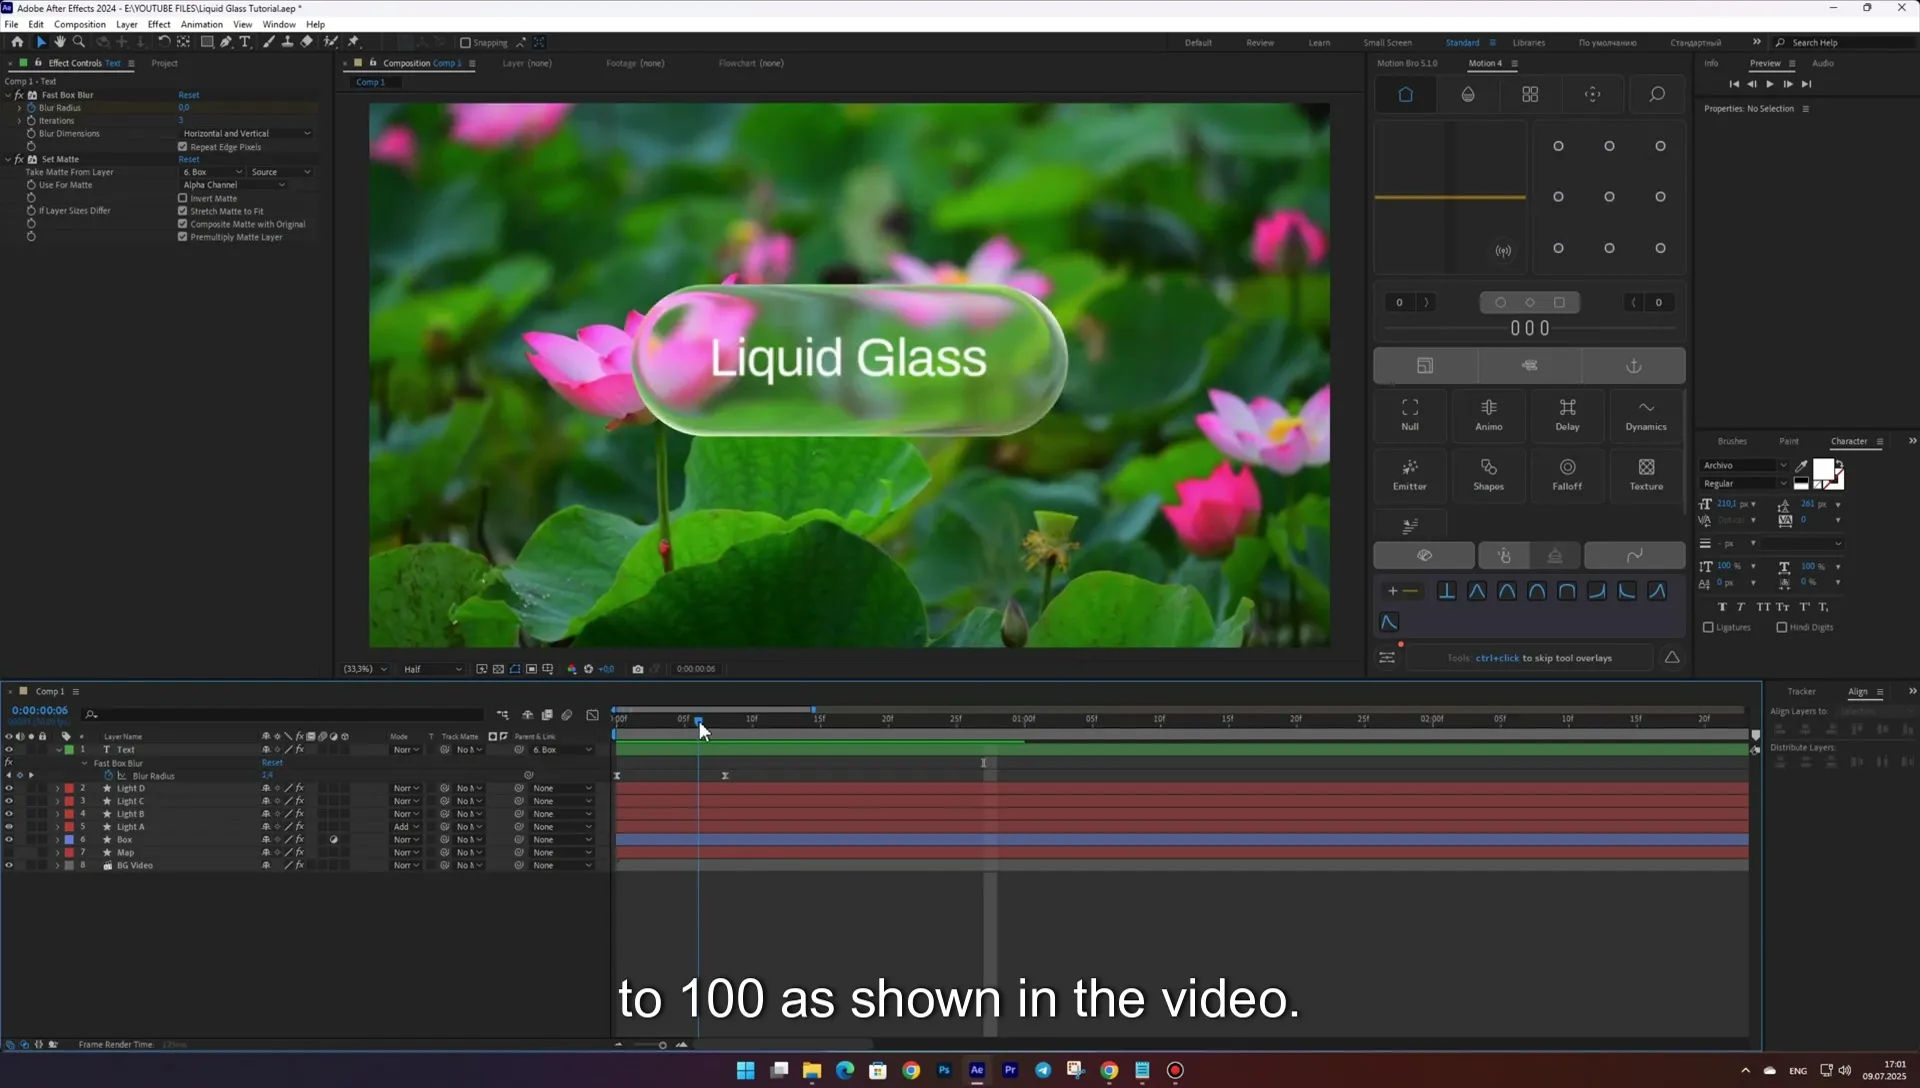Open Use For Matte Alpha Channel dropdown
Screen dimensions: 1920x1088
pyautogui.click(x=233, y=185)
